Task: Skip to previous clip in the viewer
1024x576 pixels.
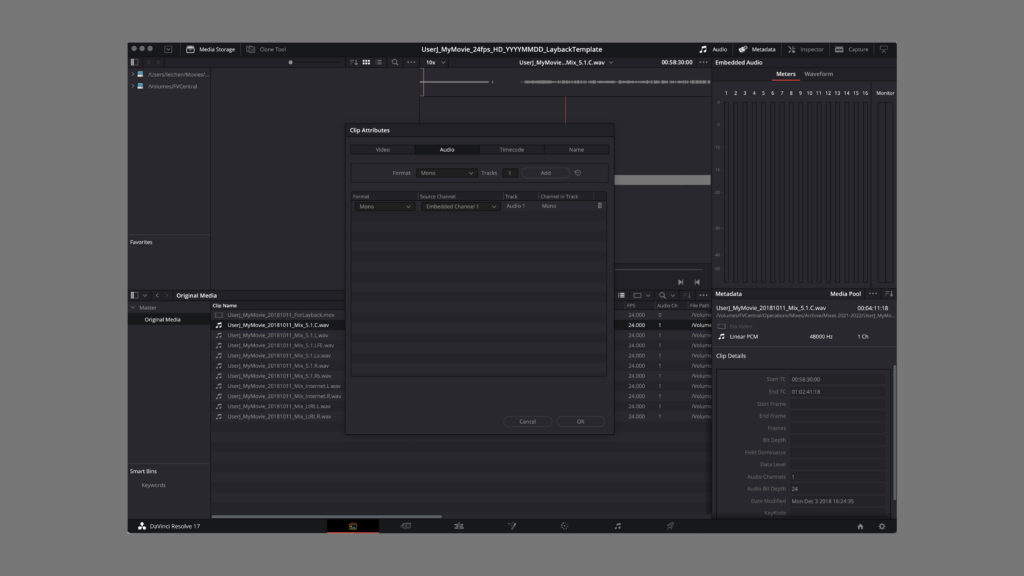Action: (697, 282)
